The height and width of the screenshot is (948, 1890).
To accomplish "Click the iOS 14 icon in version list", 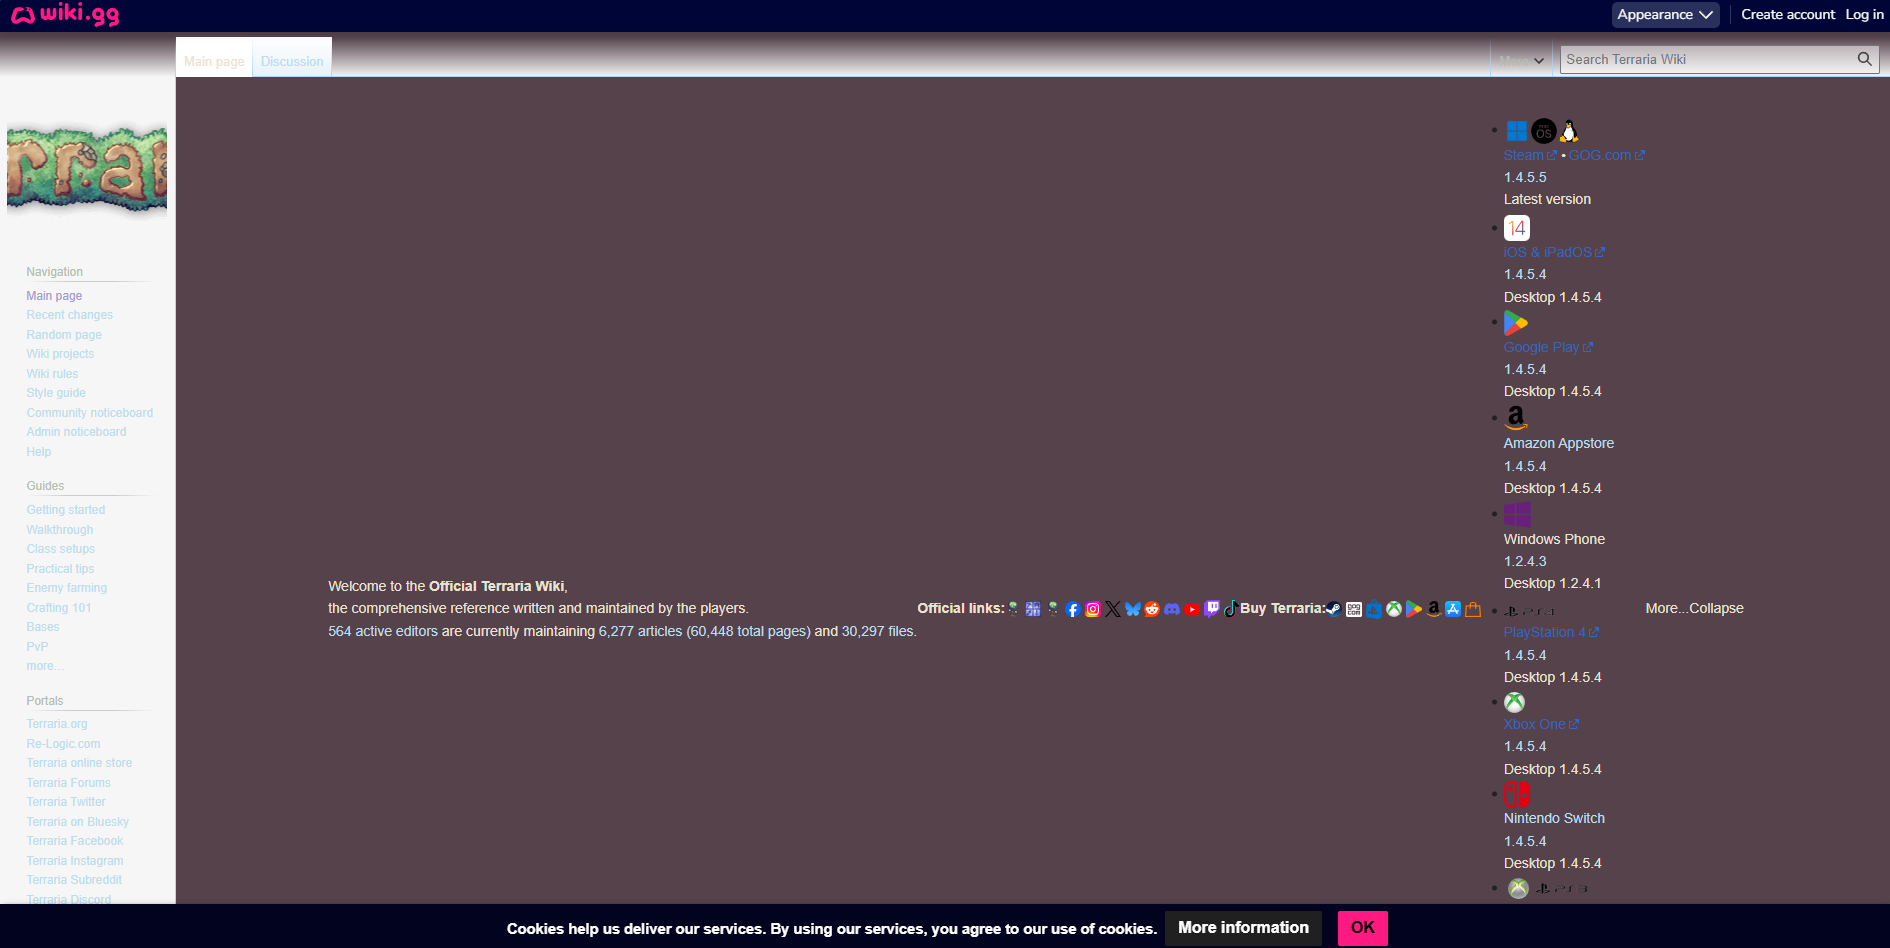I will (1517, 228).
